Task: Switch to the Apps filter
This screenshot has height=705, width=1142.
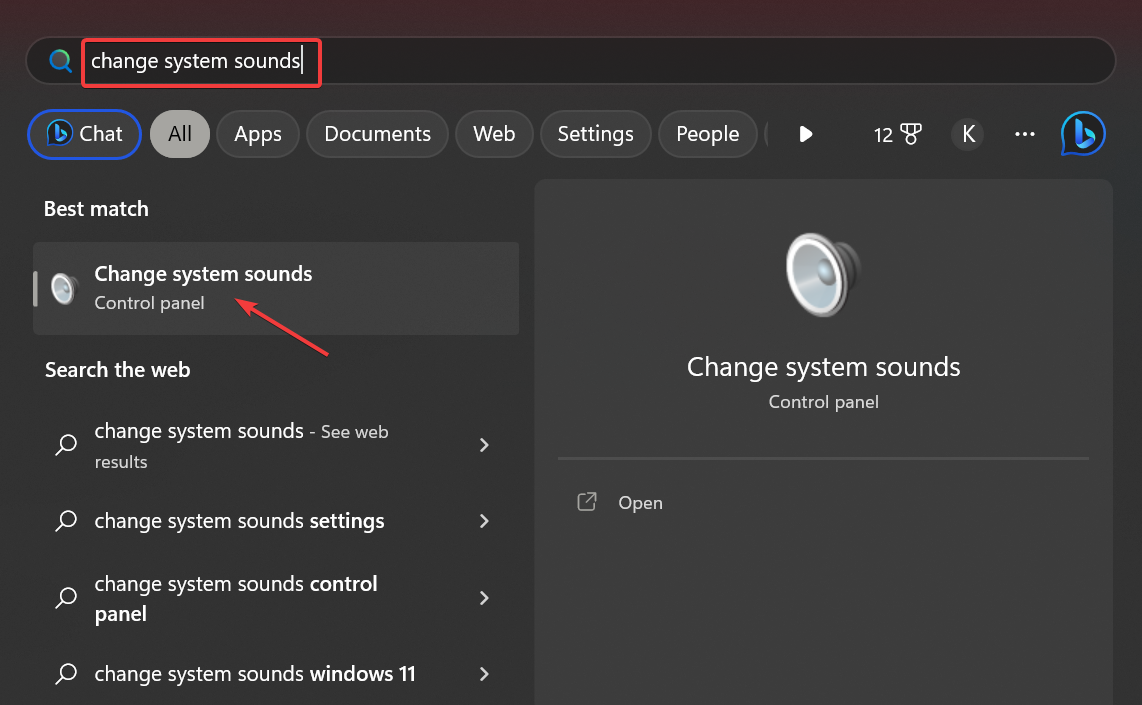Action: (x=258, y=134)
